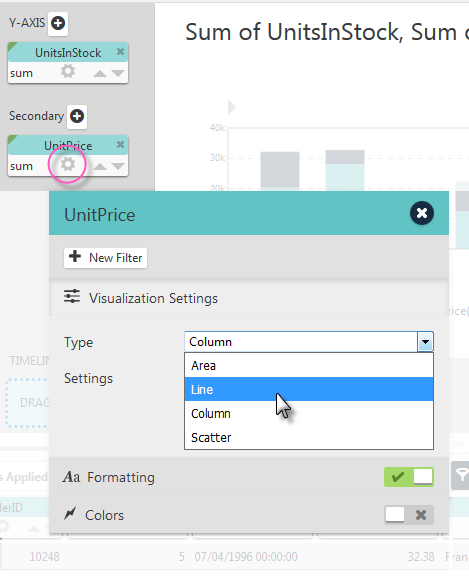Choose Area from the Type list
Screen dimensions: 469x584
(x=309, y=365)
